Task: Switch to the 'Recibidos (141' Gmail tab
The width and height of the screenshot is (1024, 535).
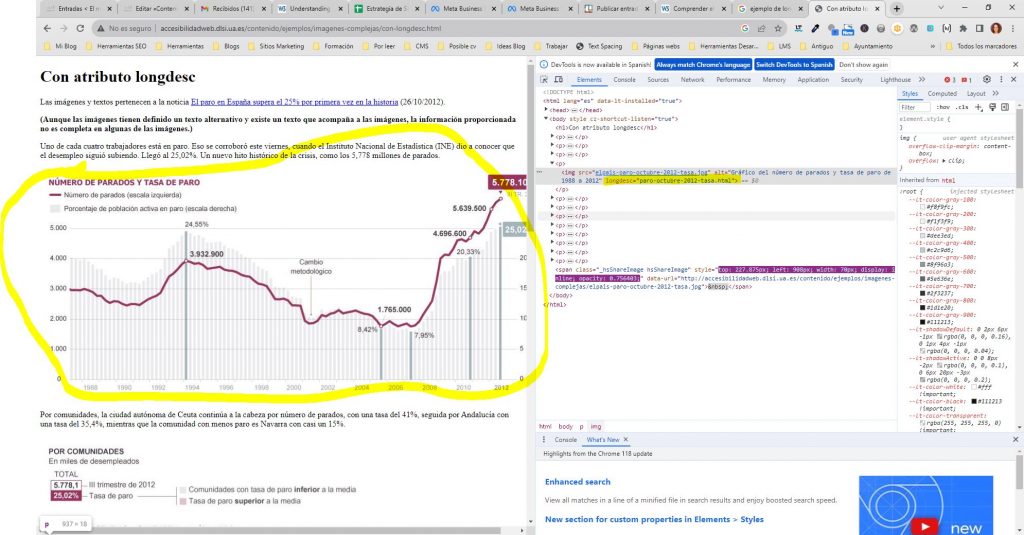Action: point(232,8)
